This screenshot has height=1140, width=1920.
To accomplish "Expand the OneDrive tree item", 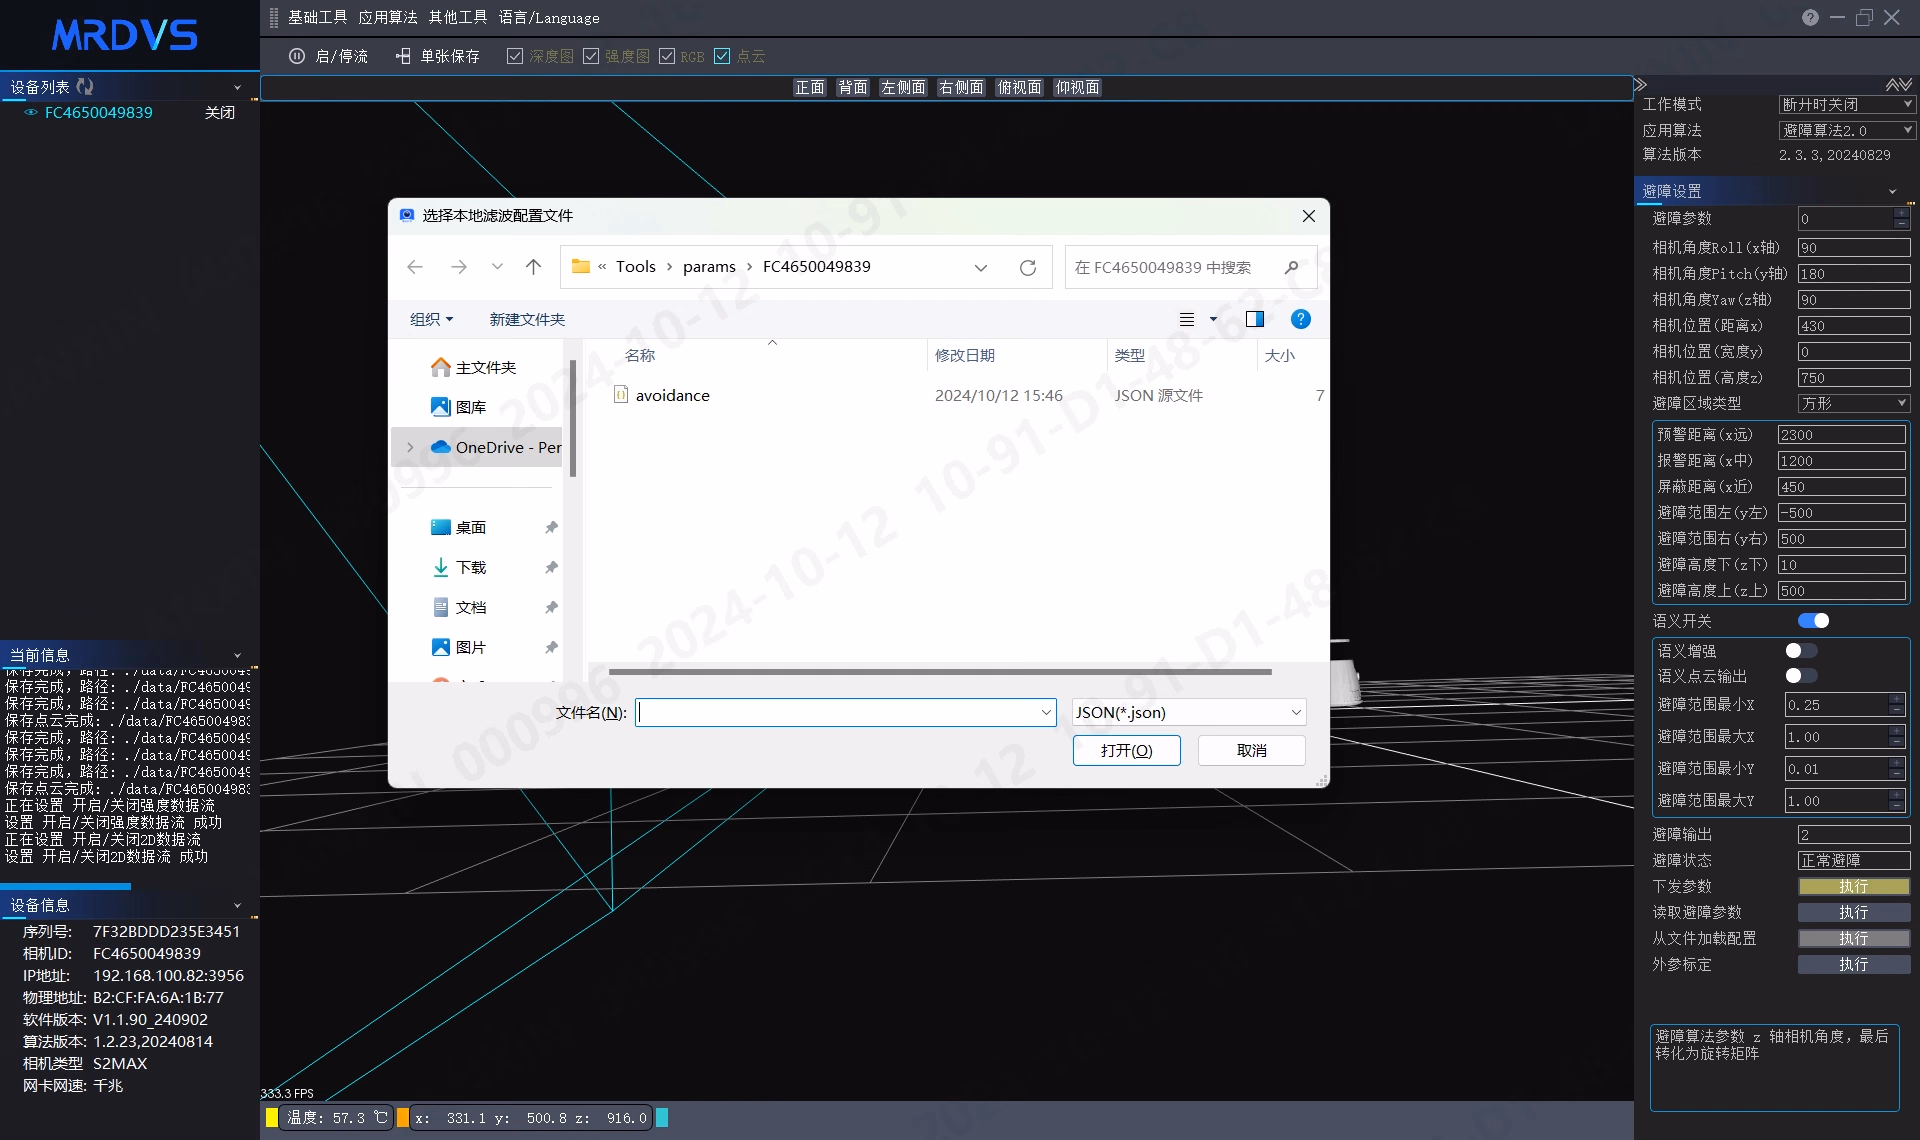I will [x=410, y=447].
